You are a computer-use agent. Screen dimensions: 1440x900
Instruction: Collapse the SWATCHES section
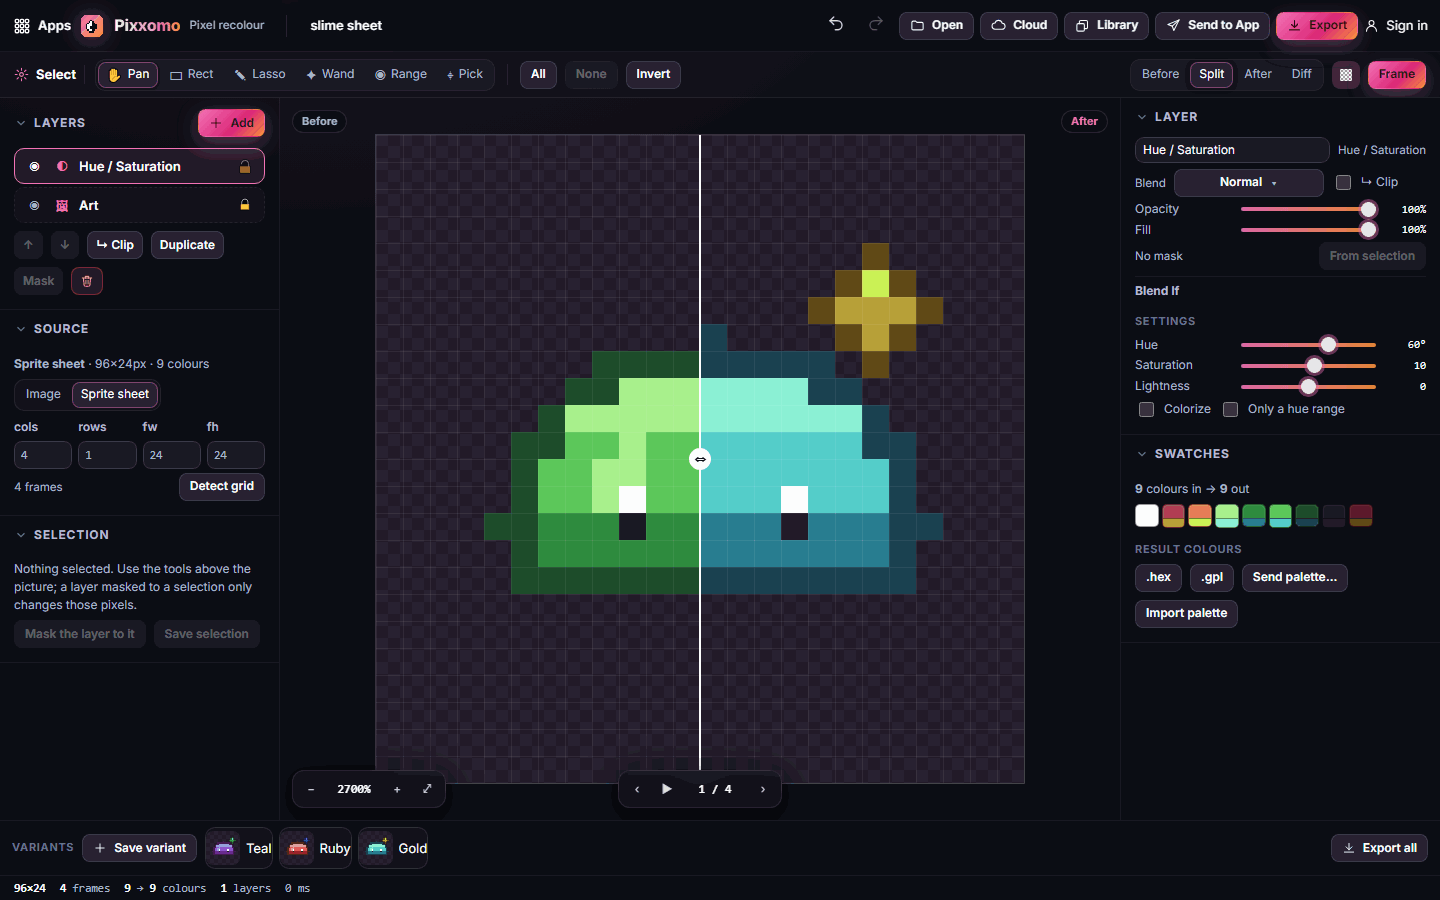[1142, 454]
